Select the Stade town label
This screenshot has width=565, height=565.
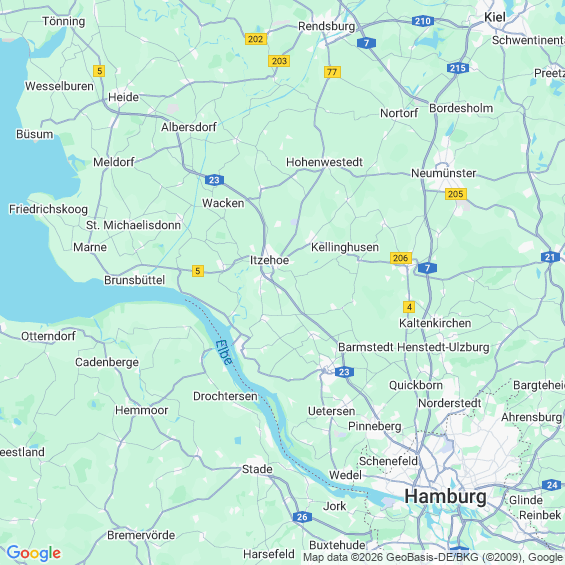tap(257, 469)
